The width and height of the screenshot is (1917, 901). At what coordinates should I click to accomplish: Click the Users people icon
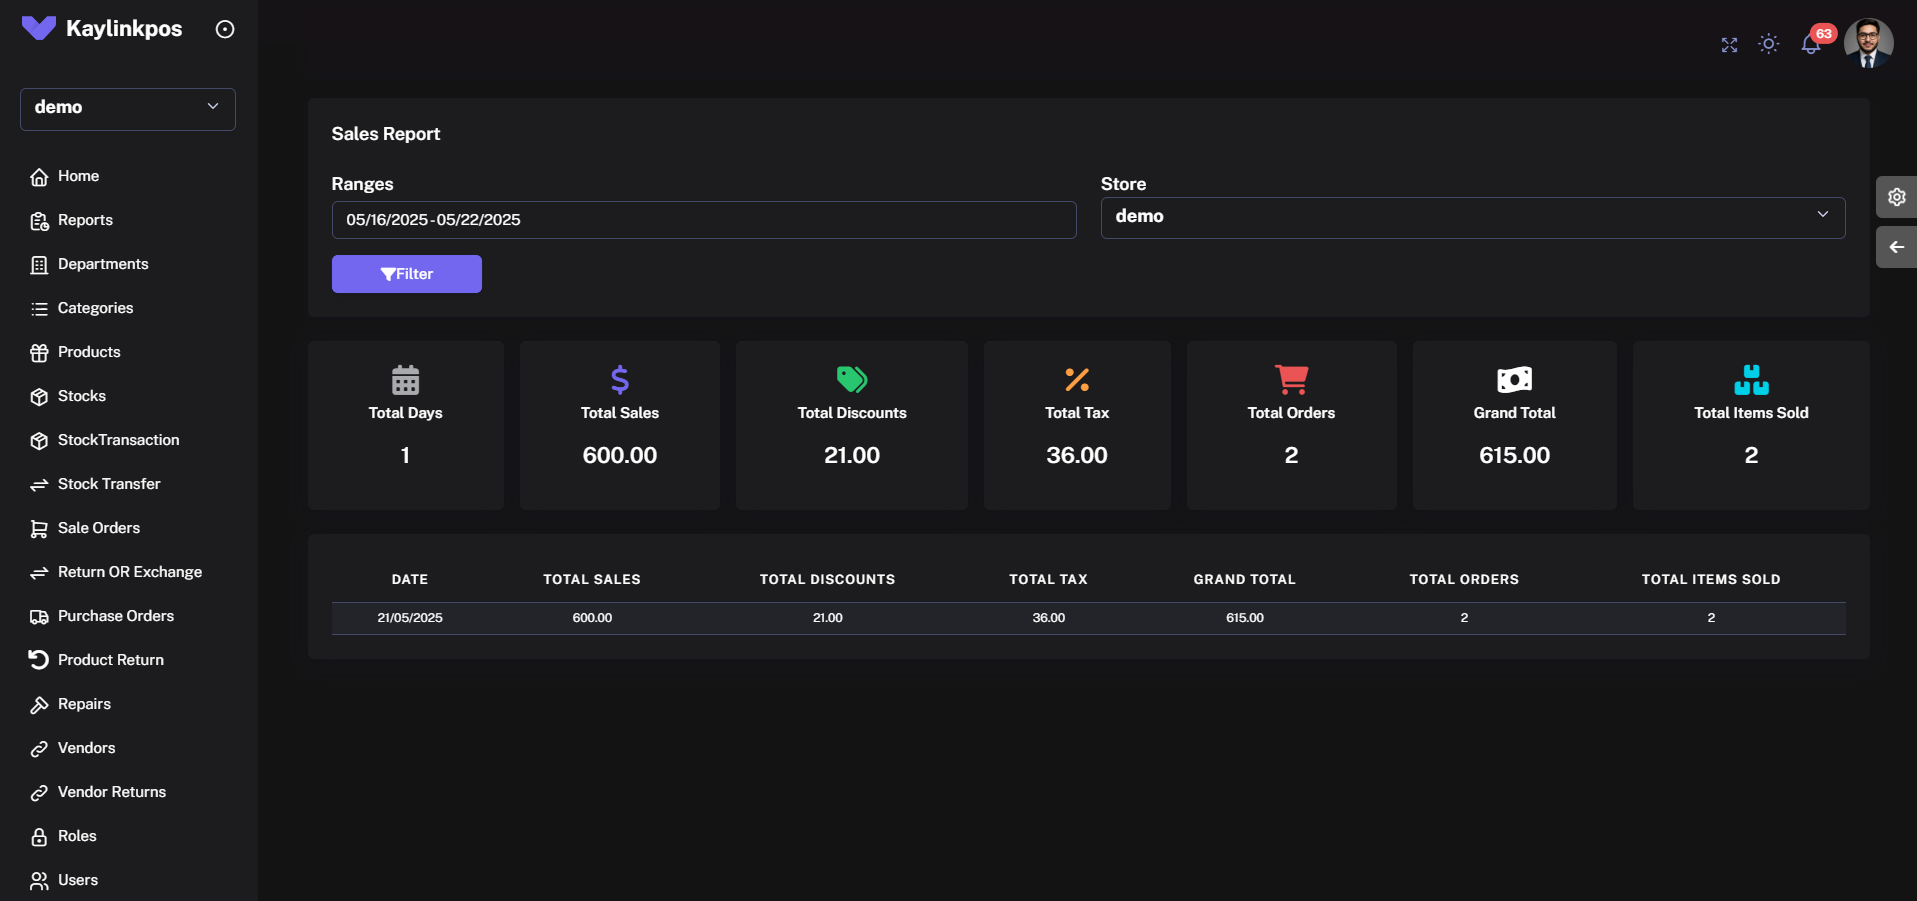(x=39, y=881)
